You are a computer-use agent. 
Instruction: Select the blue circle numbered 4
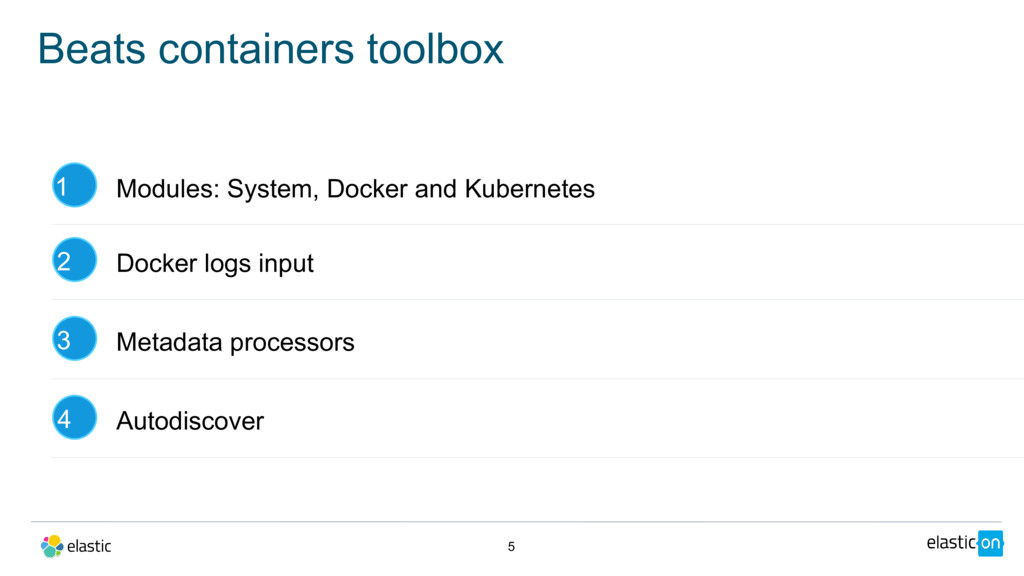tap(74, 419)
